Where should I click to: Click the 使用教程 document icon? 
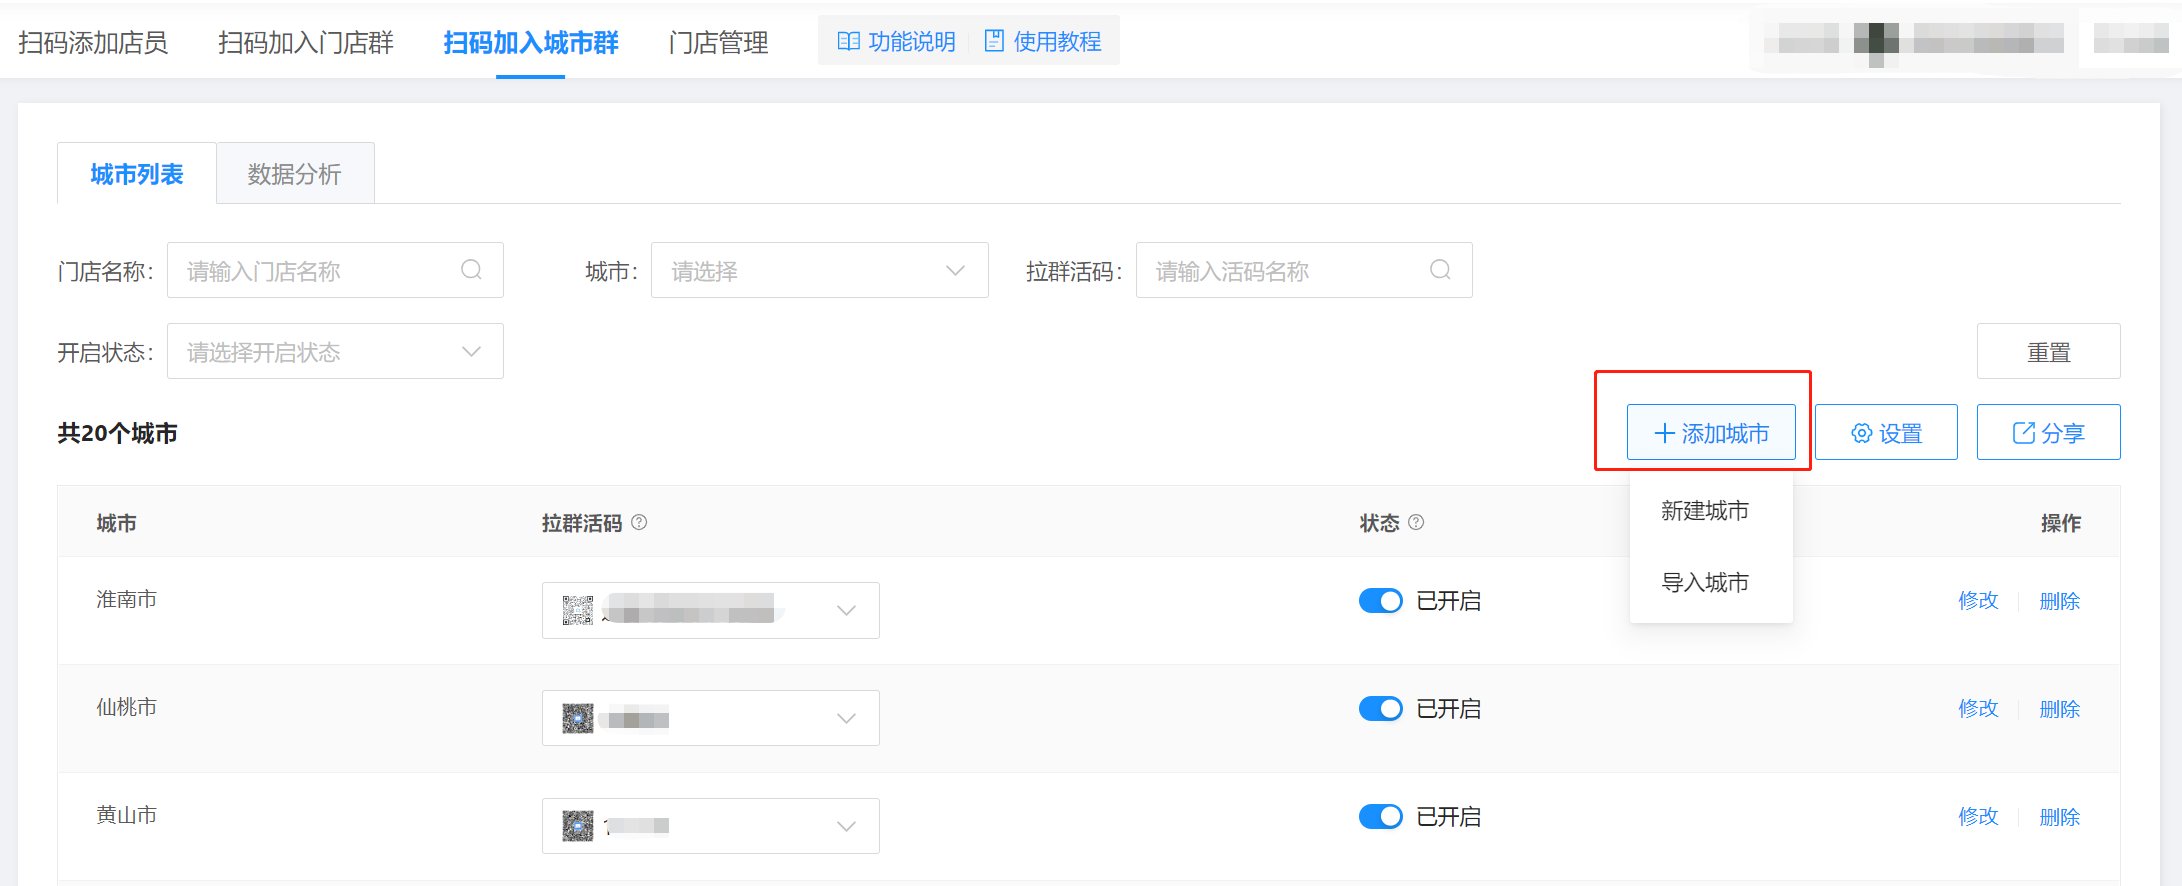tap(994, 41)
